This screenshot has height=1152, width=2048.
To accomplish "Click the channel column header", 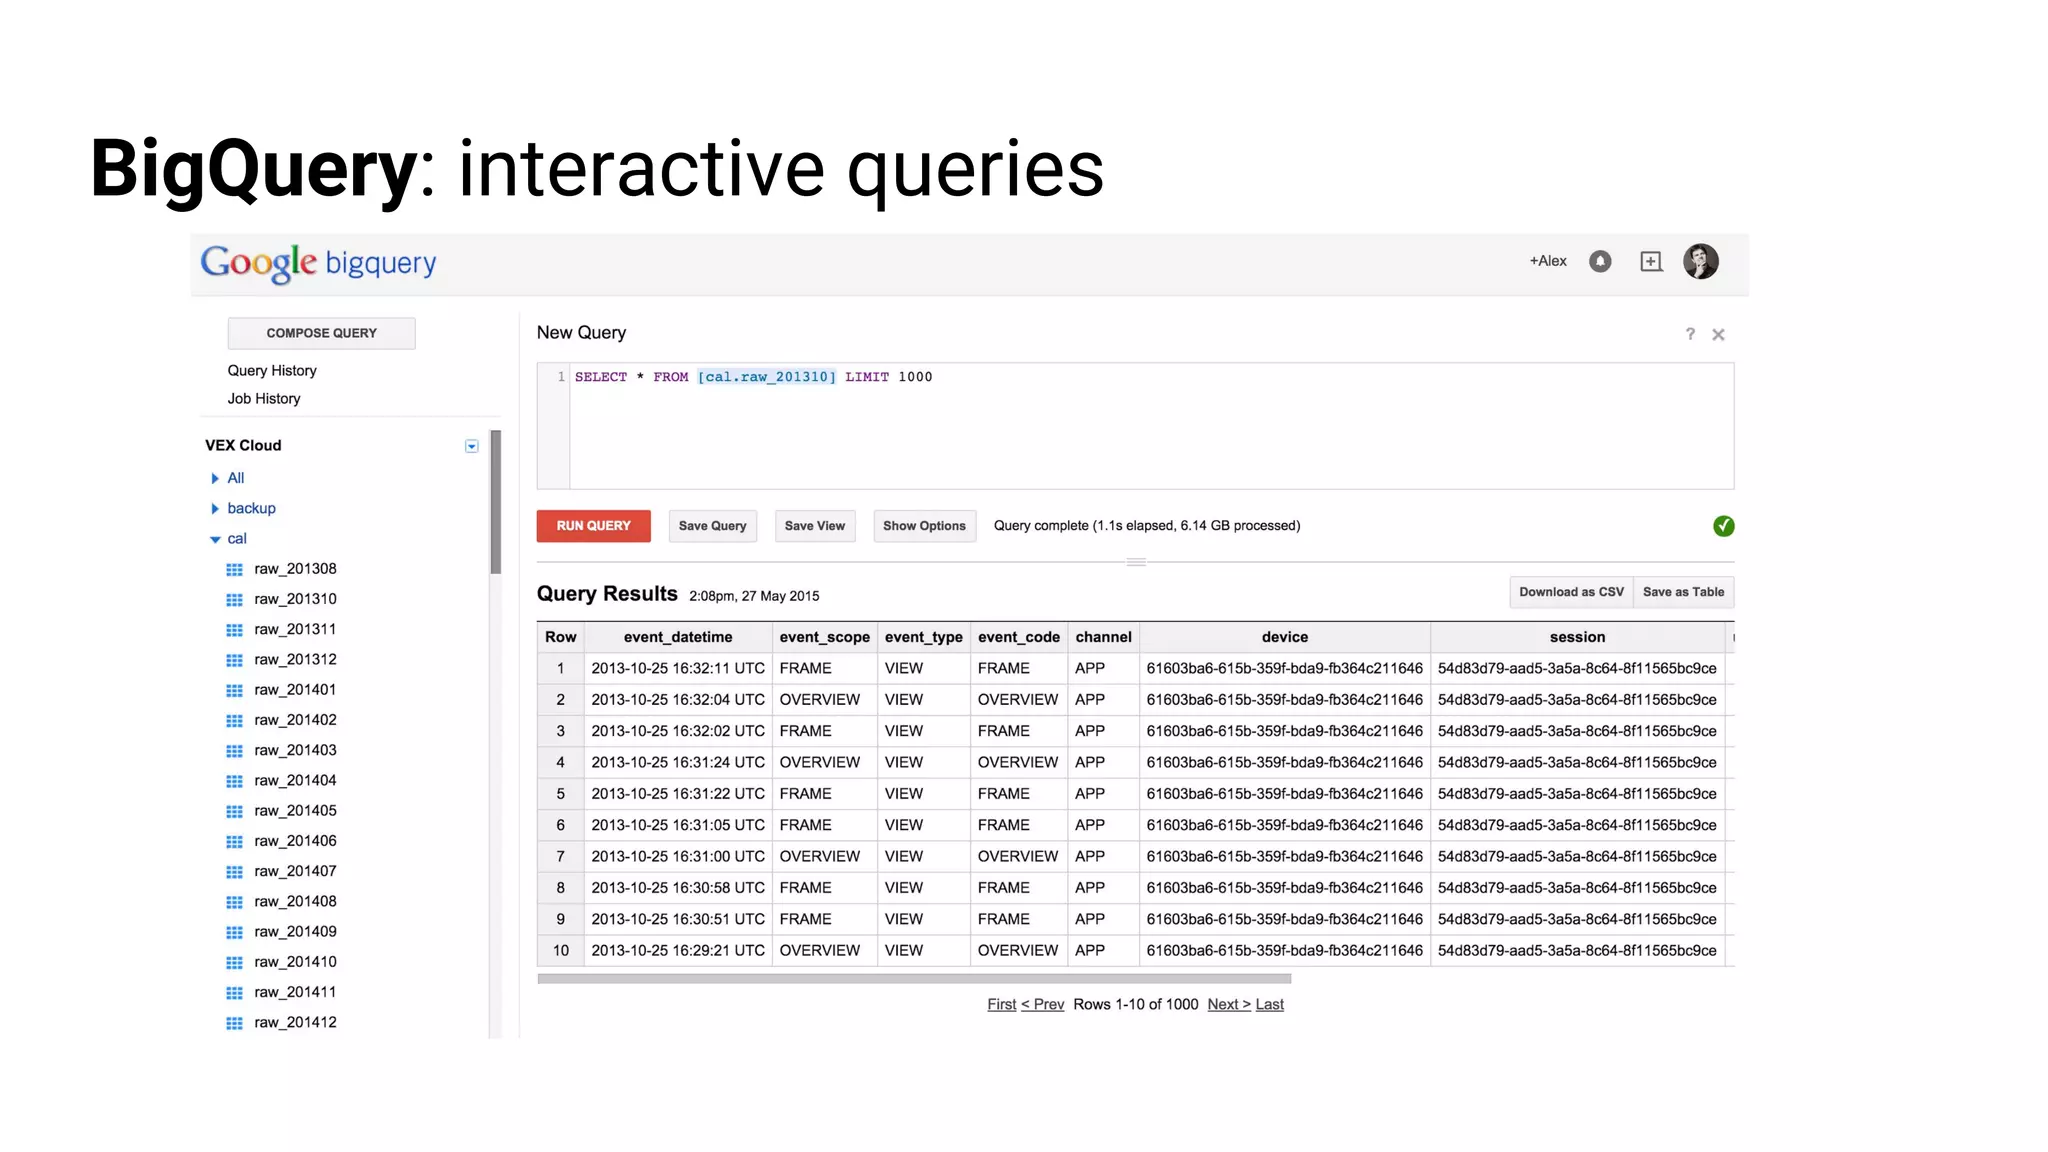I will (x=1103, y=637).
